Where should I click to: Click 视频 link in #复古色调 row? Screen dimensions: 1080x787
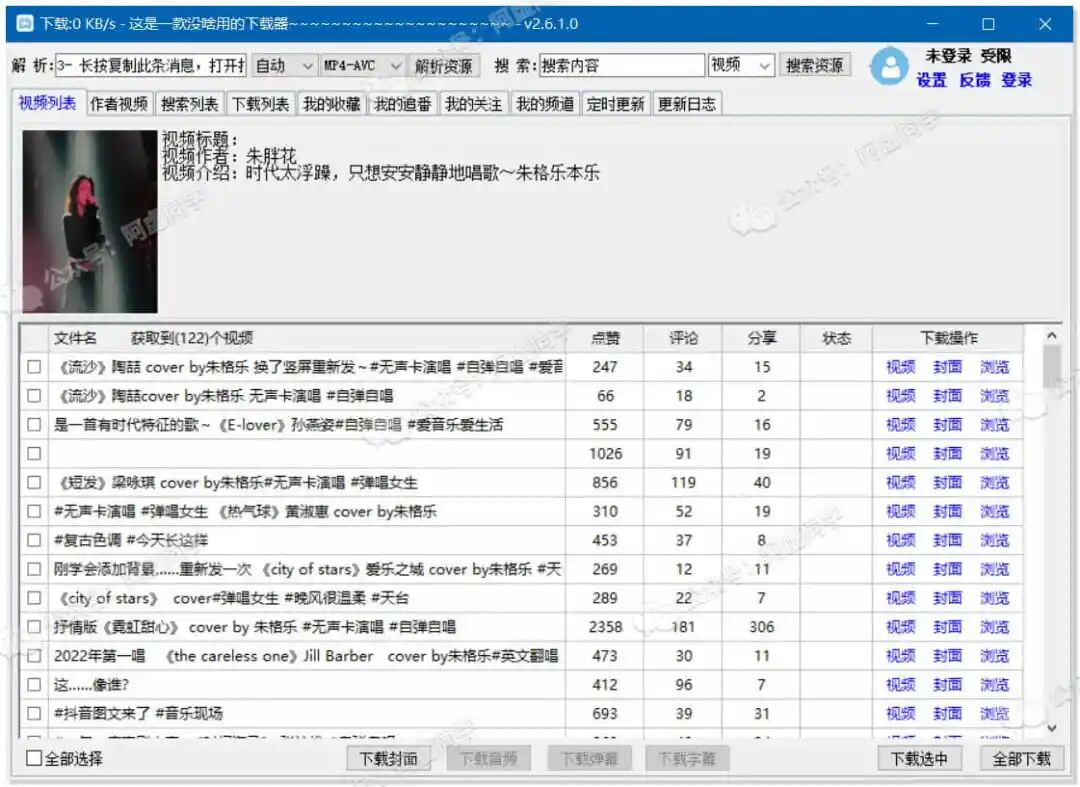900,541
